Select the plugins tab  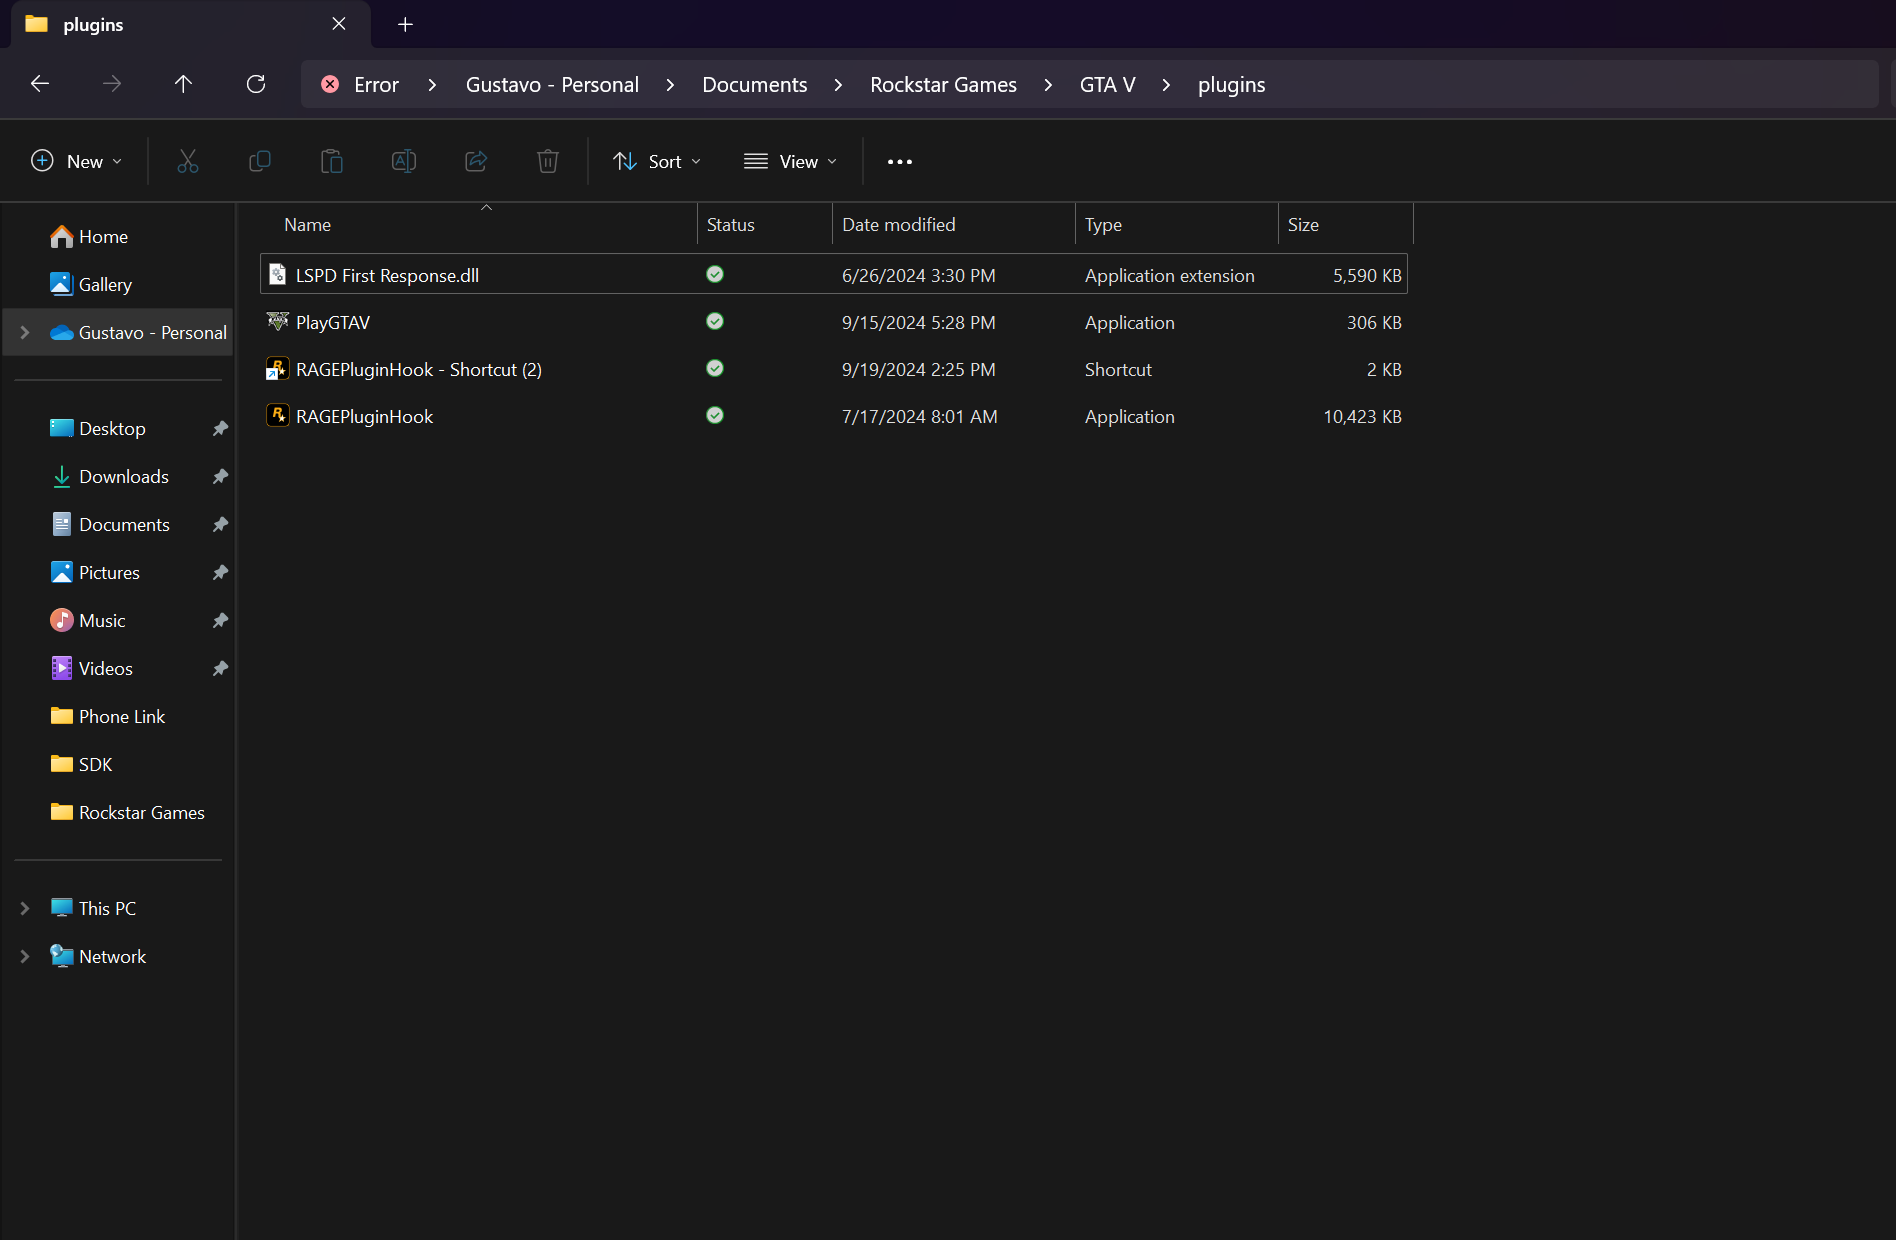tap(190, 24)
